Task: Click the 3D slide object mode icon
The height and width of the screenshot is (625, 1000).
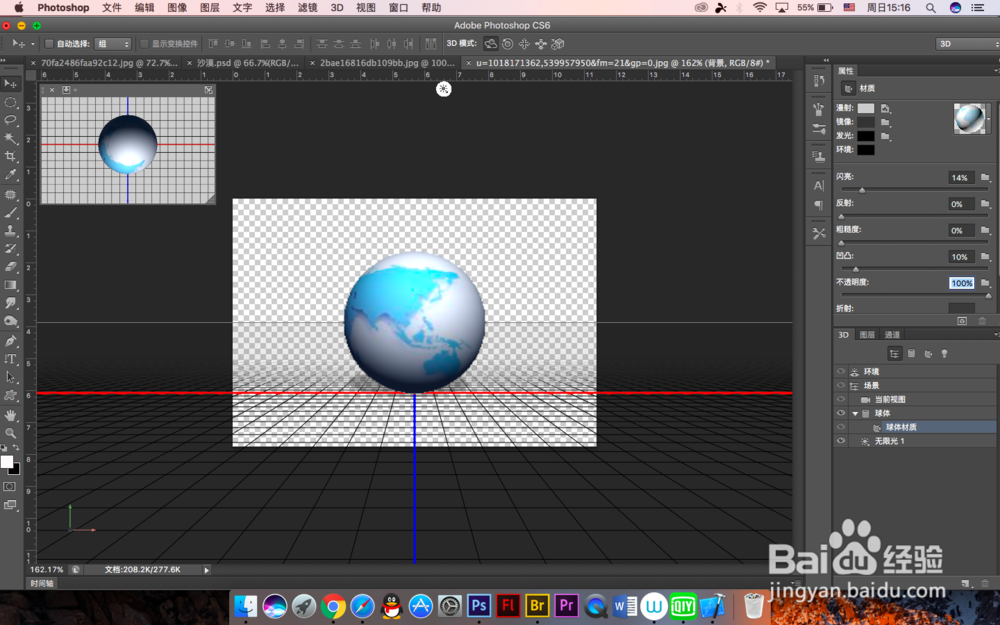Action: click(541, 44)
